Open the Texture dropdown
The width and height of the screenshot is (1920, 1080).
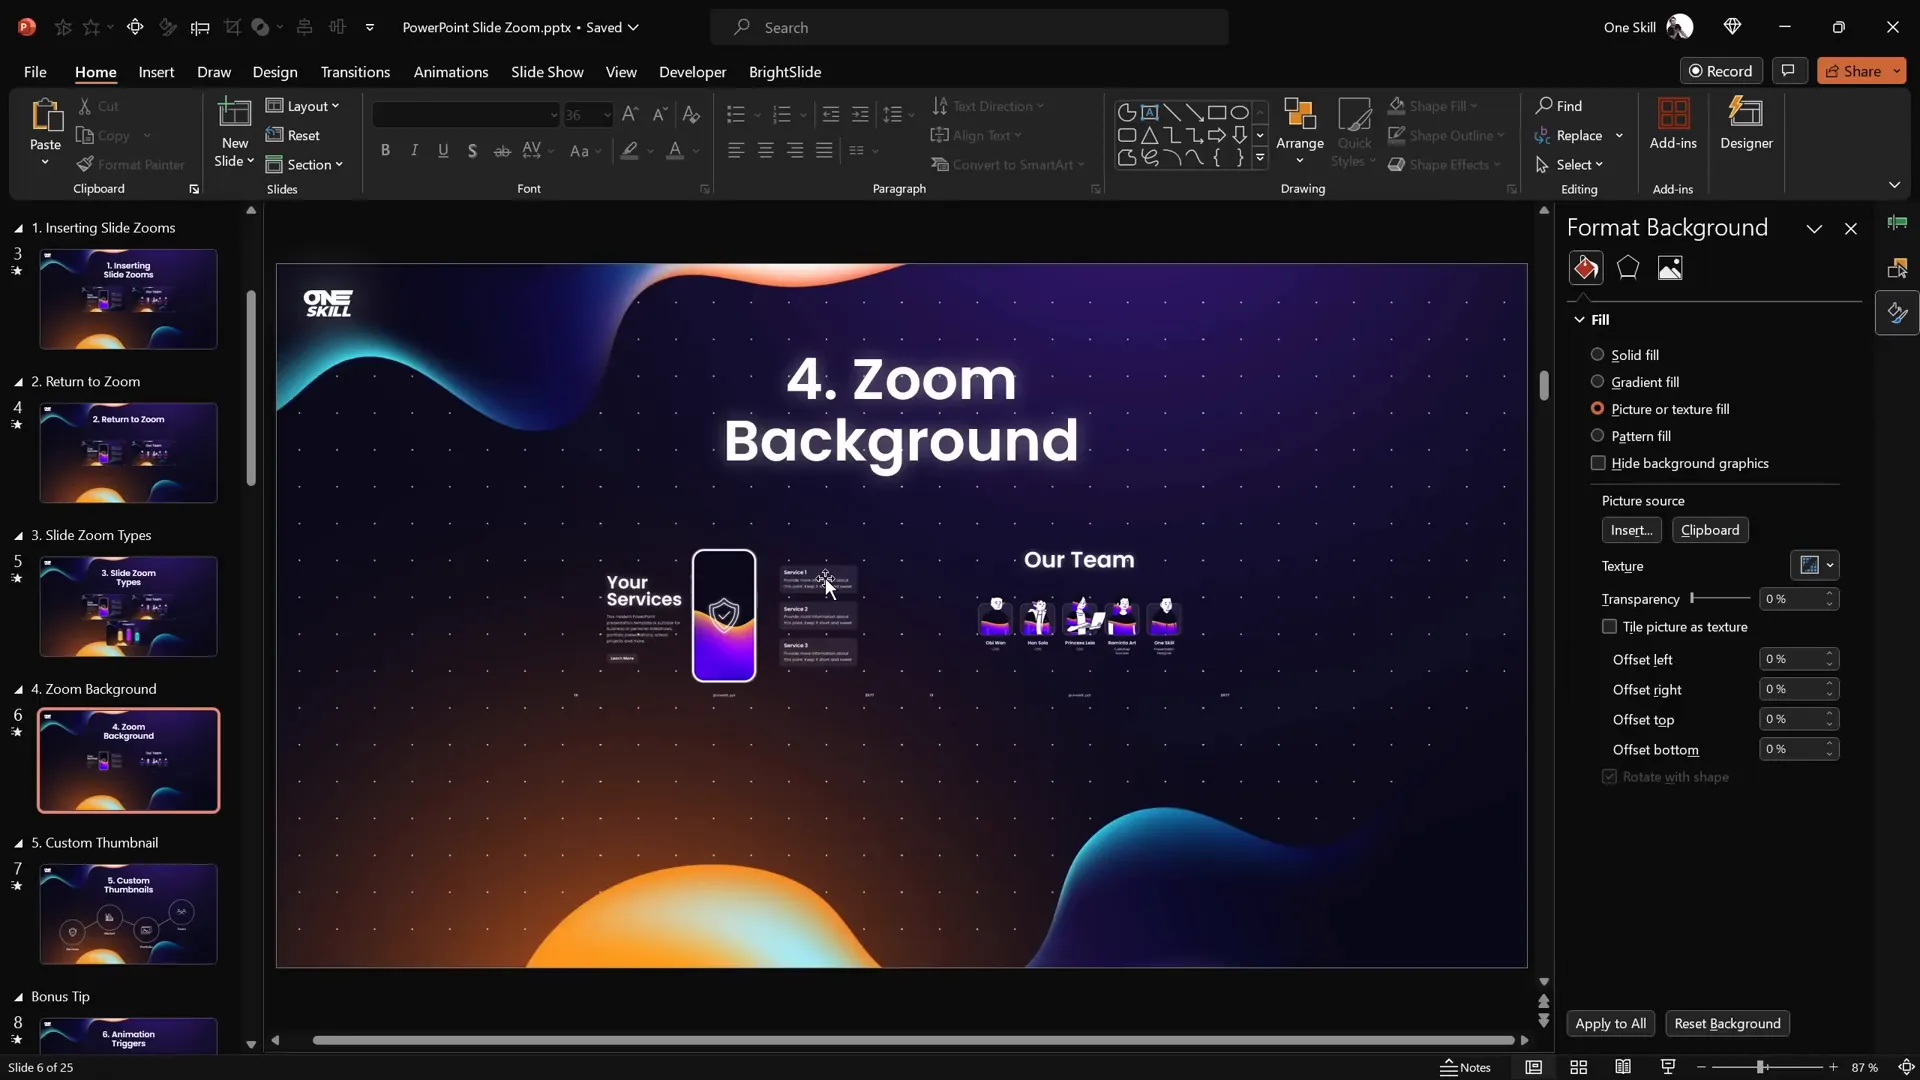pyautogui.click(x=1814, y=565)
